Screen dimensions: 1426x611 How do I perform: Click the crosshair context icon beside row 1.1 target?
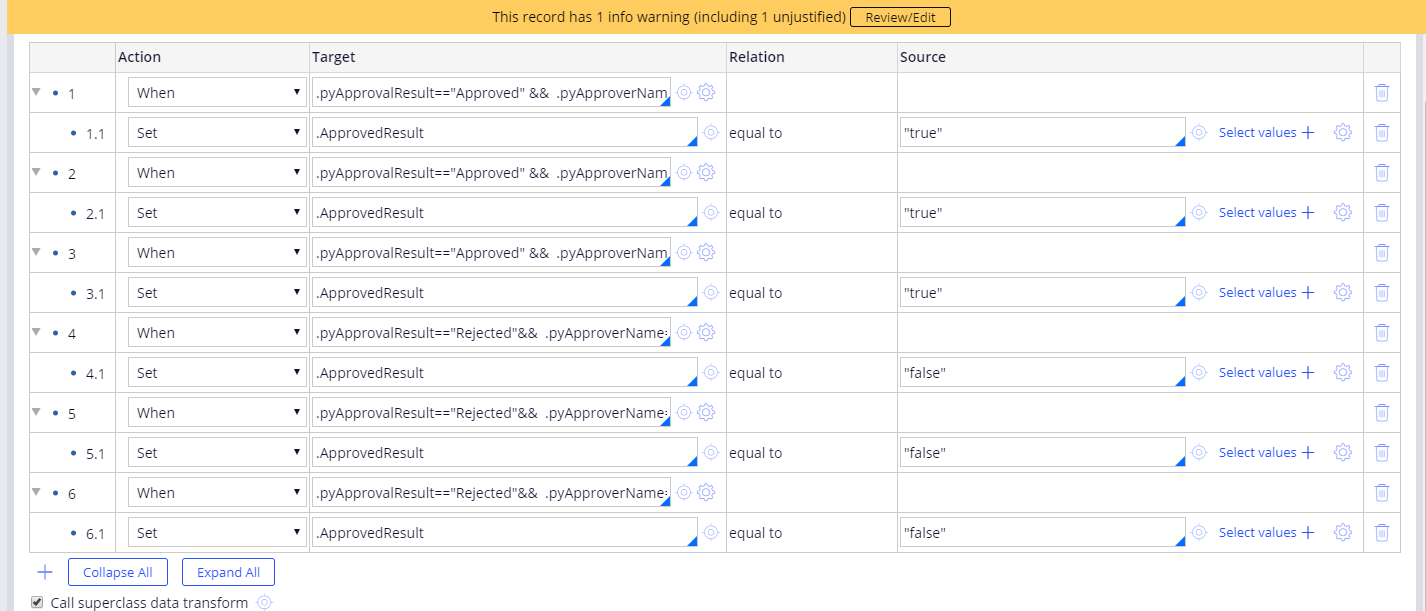[711, 132]
